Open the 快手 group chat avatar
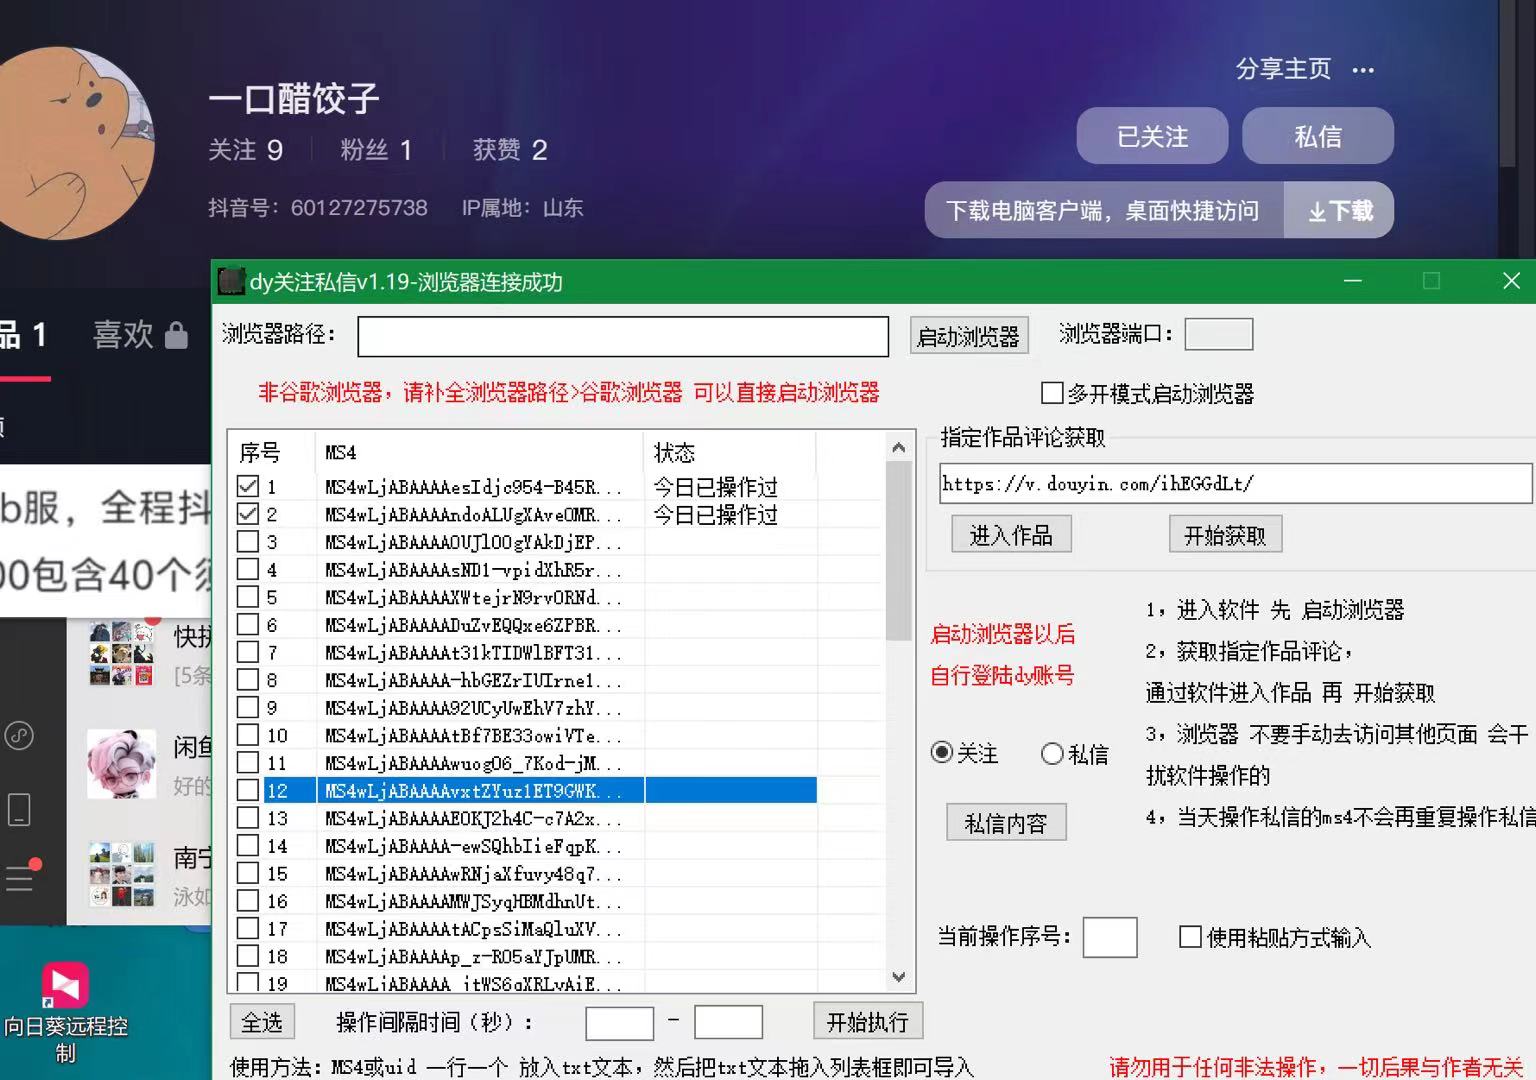The image size is (1536, 1080). pos(121,654)
